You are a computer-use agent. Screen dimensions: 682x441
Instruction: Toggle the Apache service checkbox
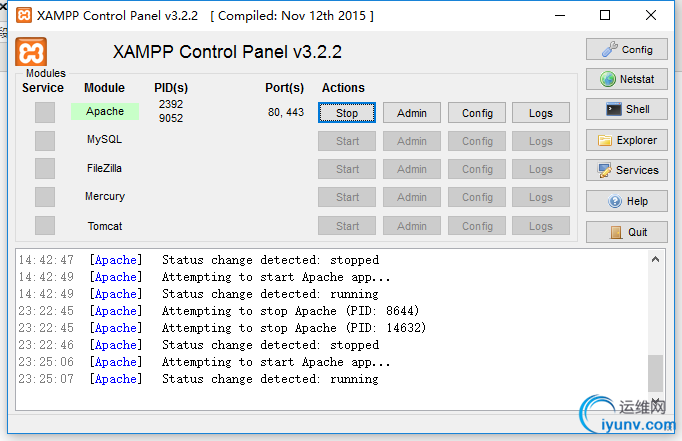(x=45, y=113)
